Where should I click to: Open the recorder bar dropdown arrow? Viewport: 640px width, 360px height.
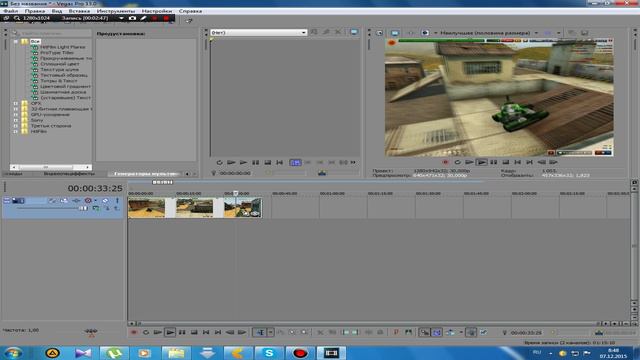[x=121, y=18]
